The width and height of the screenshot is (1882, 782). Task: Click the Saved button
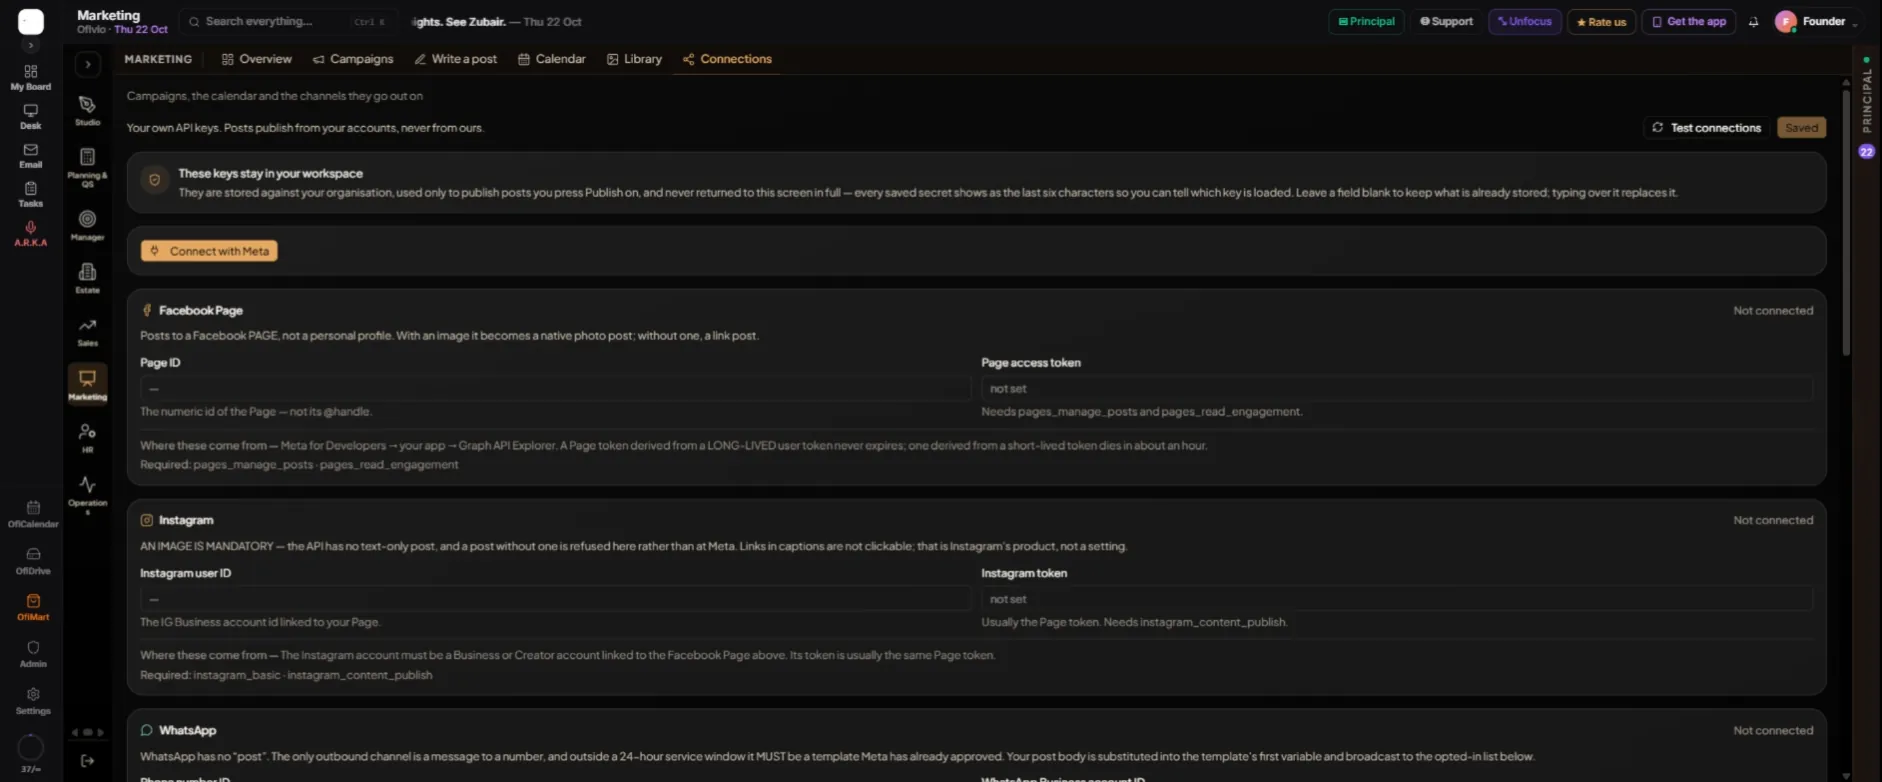(1801, 128)
